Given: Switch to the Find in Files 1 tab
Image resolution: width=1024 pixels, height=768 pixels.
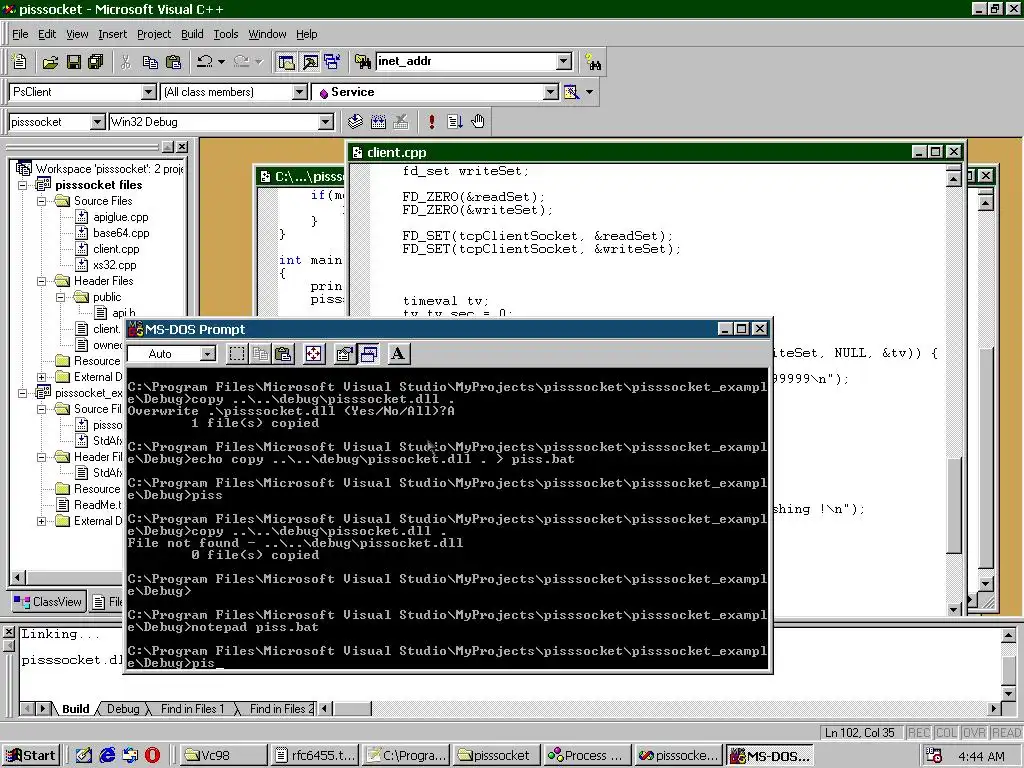Looking at the screenshot, I should click(x=192, y=709).
